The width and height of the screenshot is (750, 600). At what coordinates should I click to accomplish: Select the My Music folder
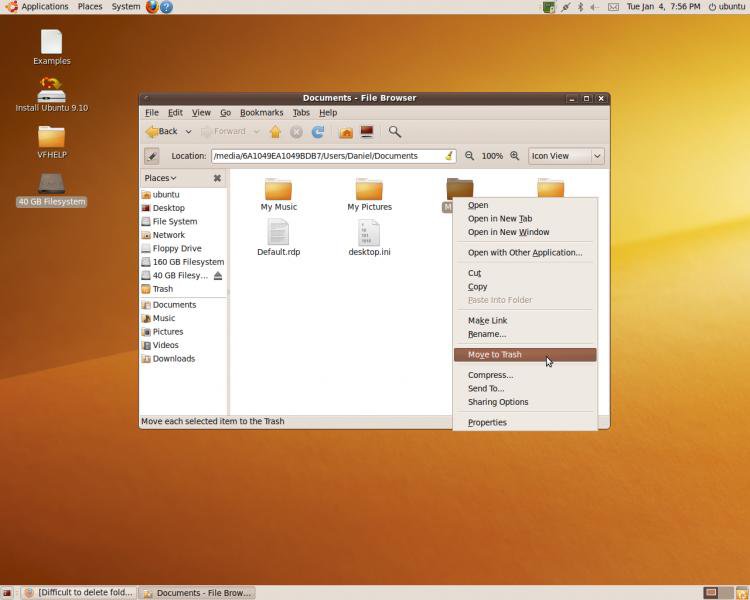coord(278,194)
